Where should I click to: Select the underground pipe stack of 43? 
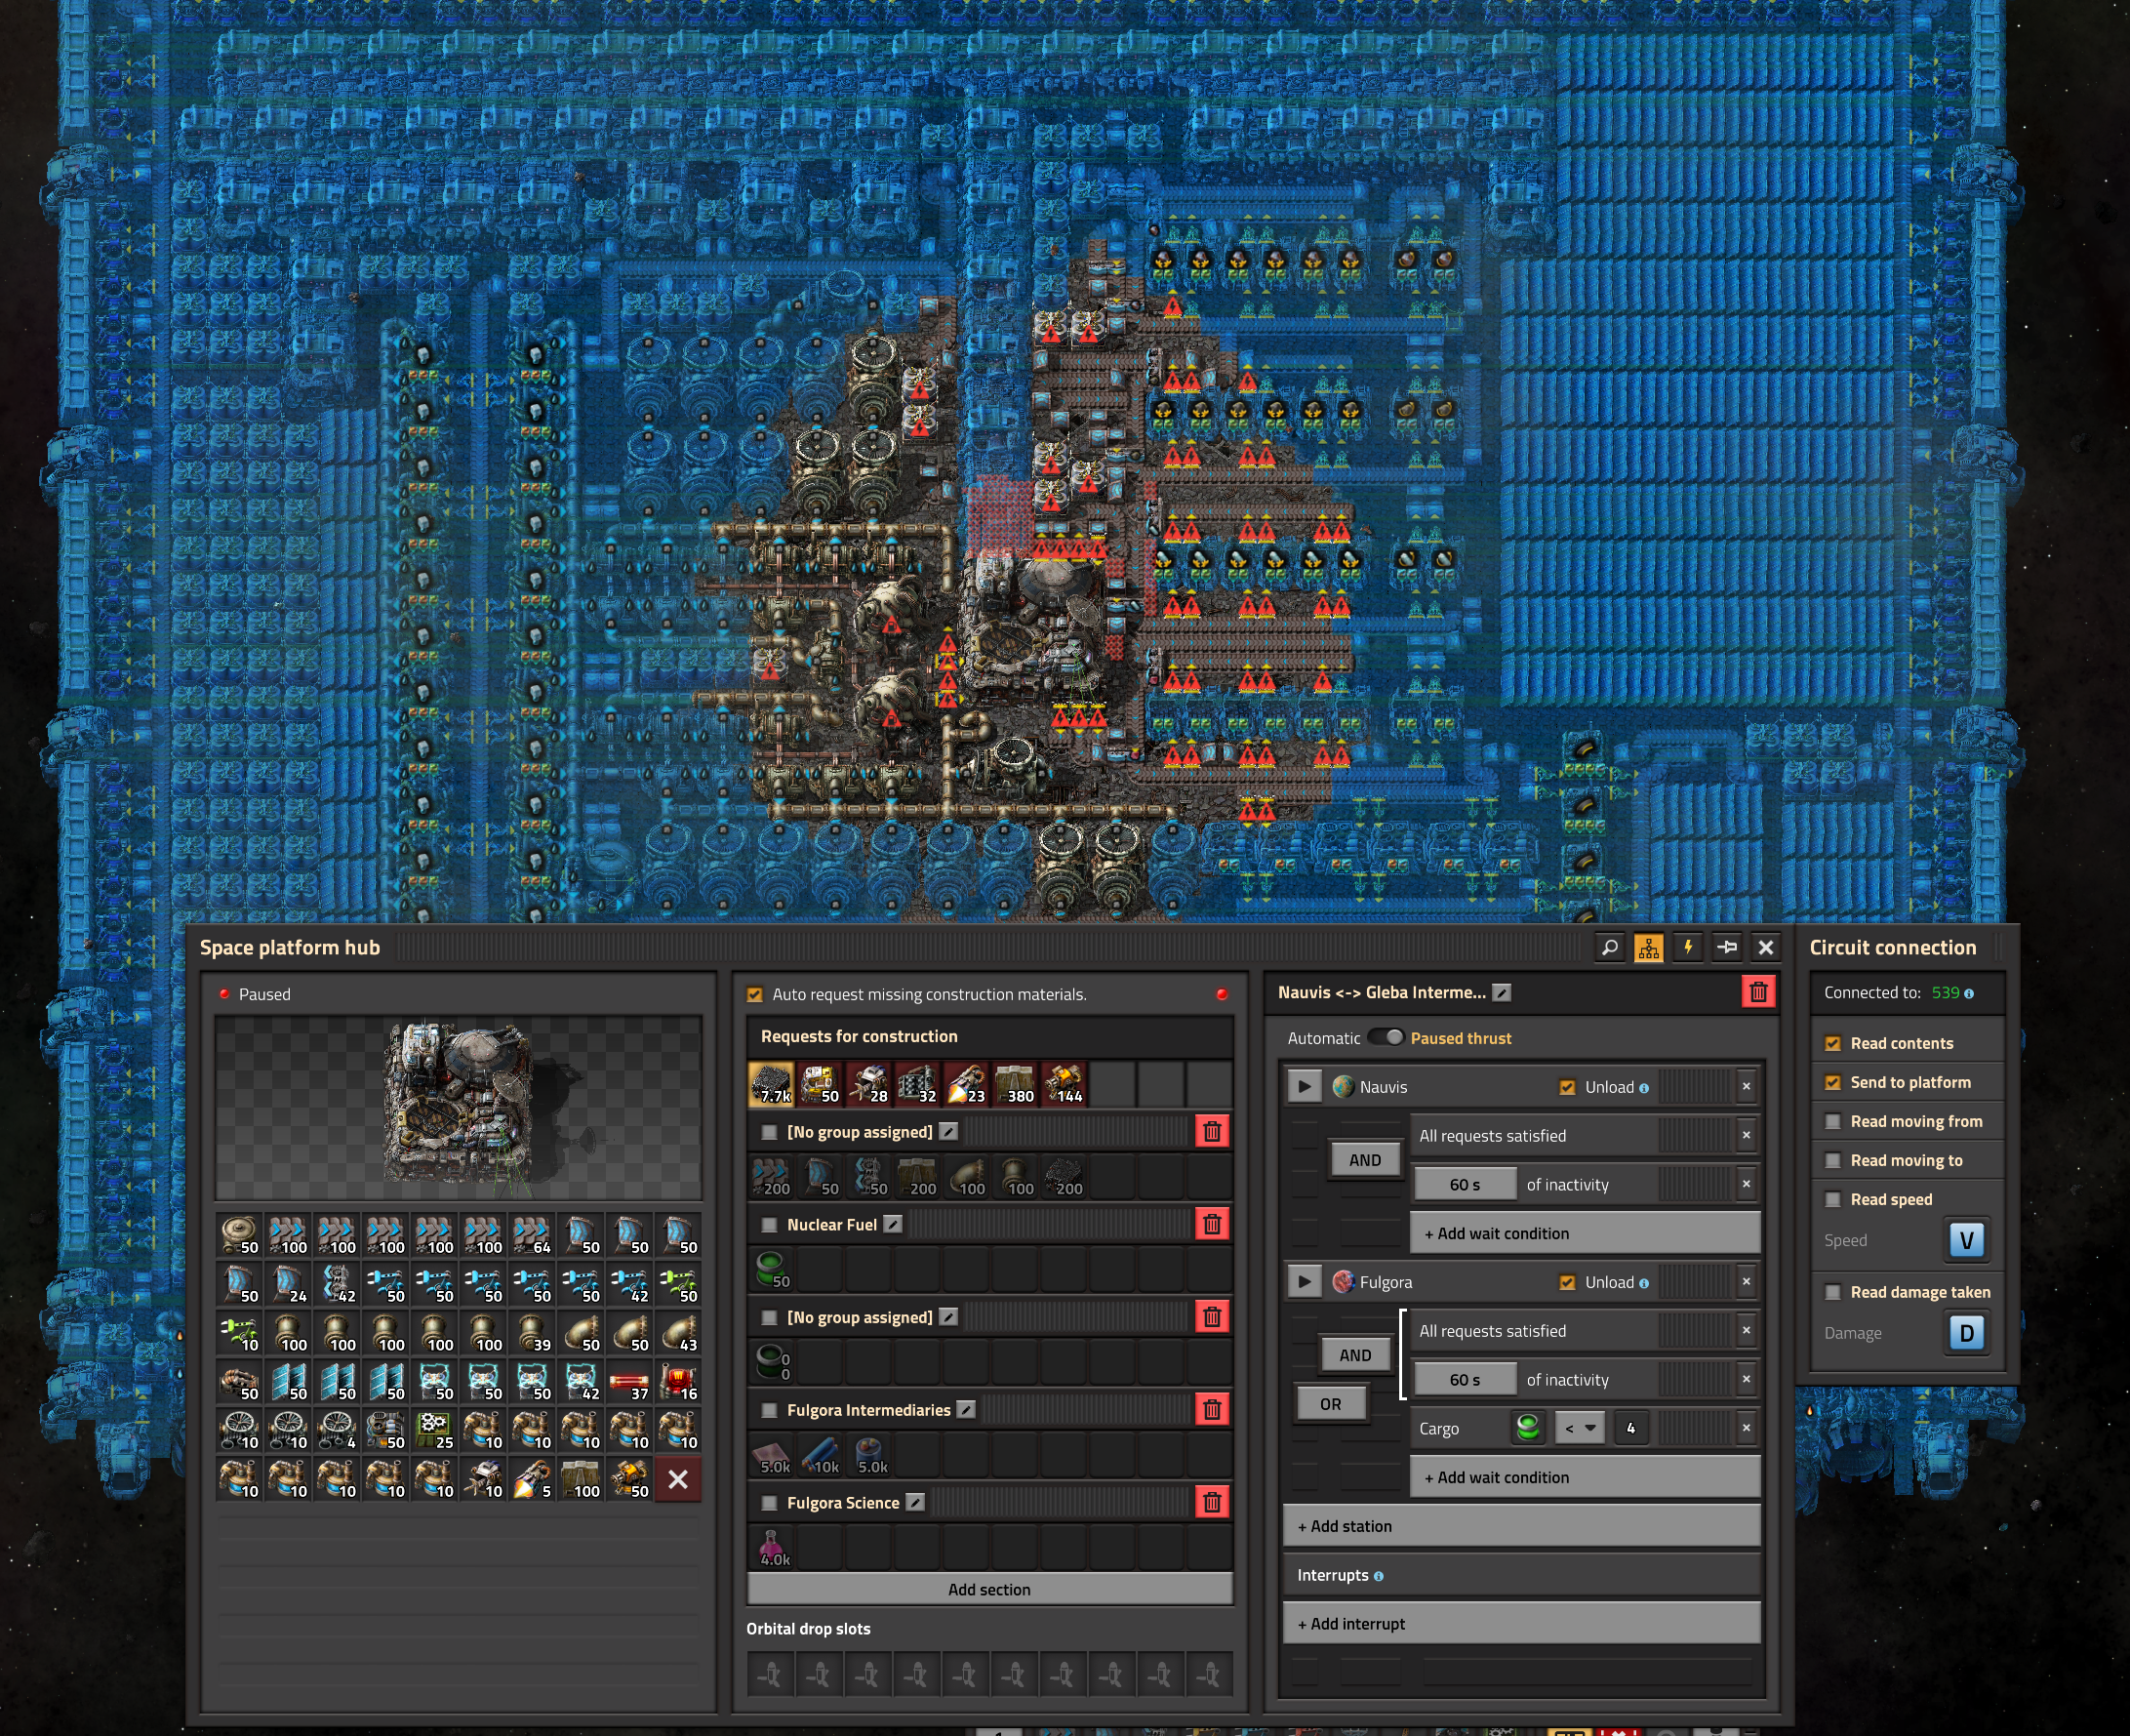(678, 1333)
